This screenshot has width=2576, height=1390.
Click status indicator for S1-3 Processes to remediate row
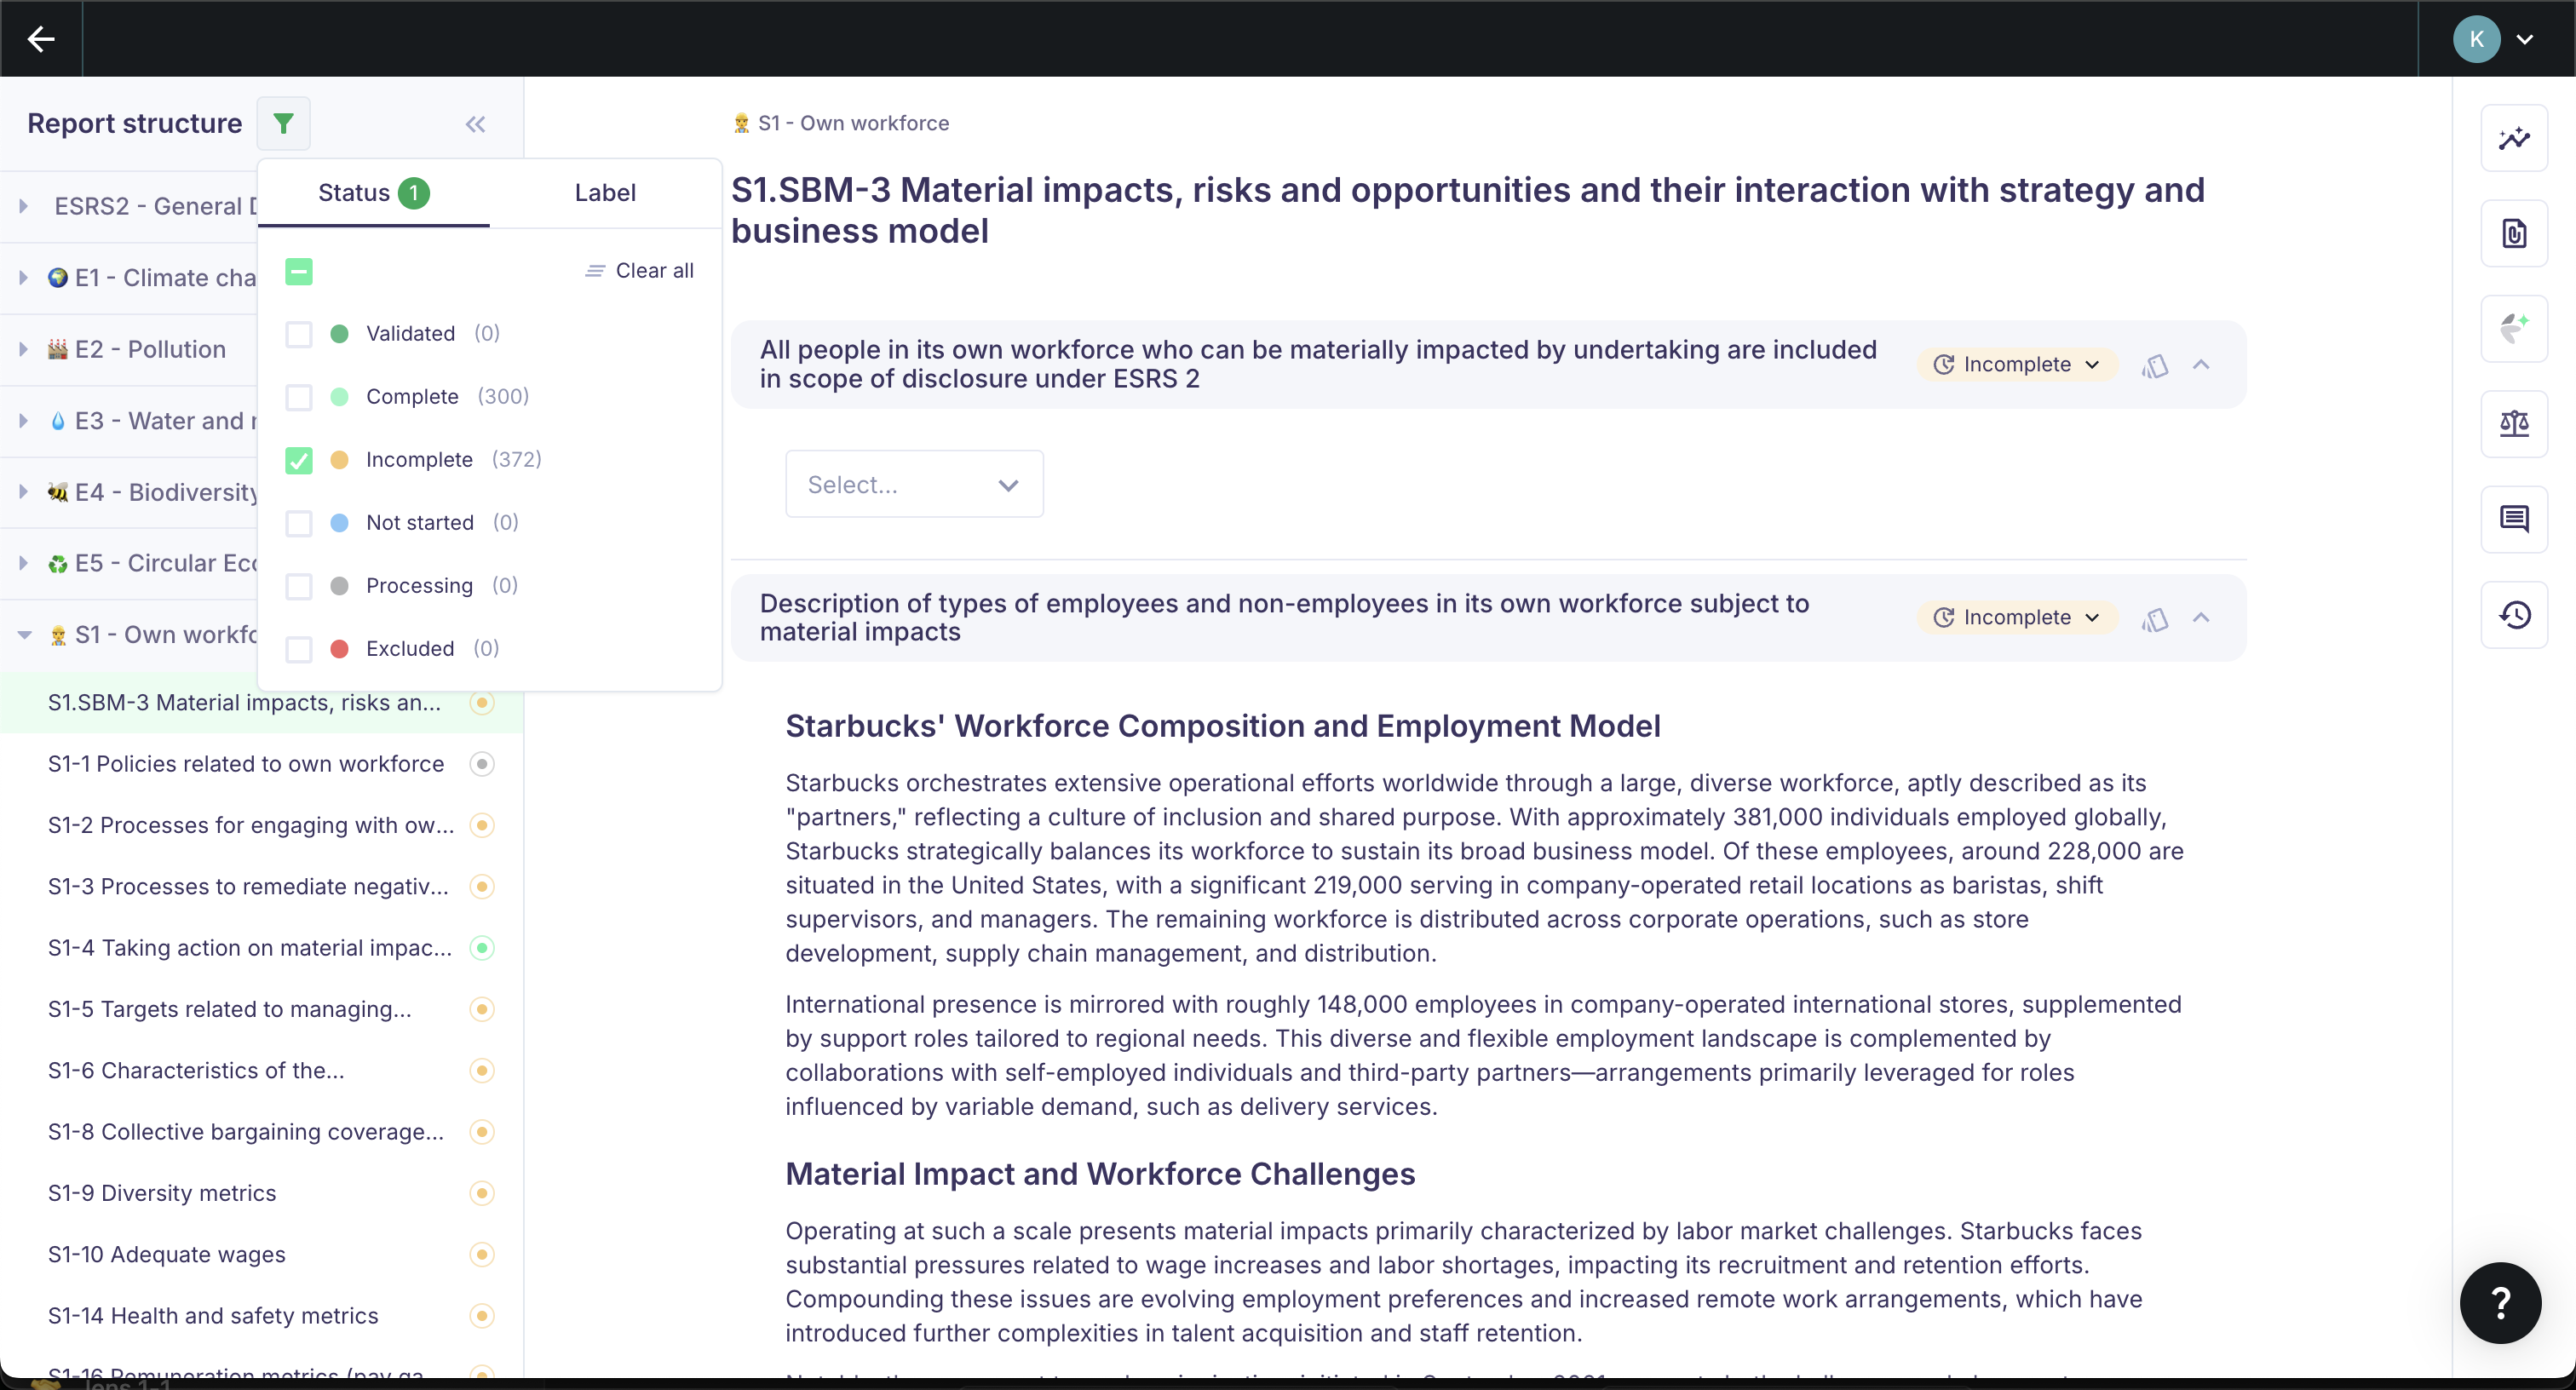(x=482, y=886)
